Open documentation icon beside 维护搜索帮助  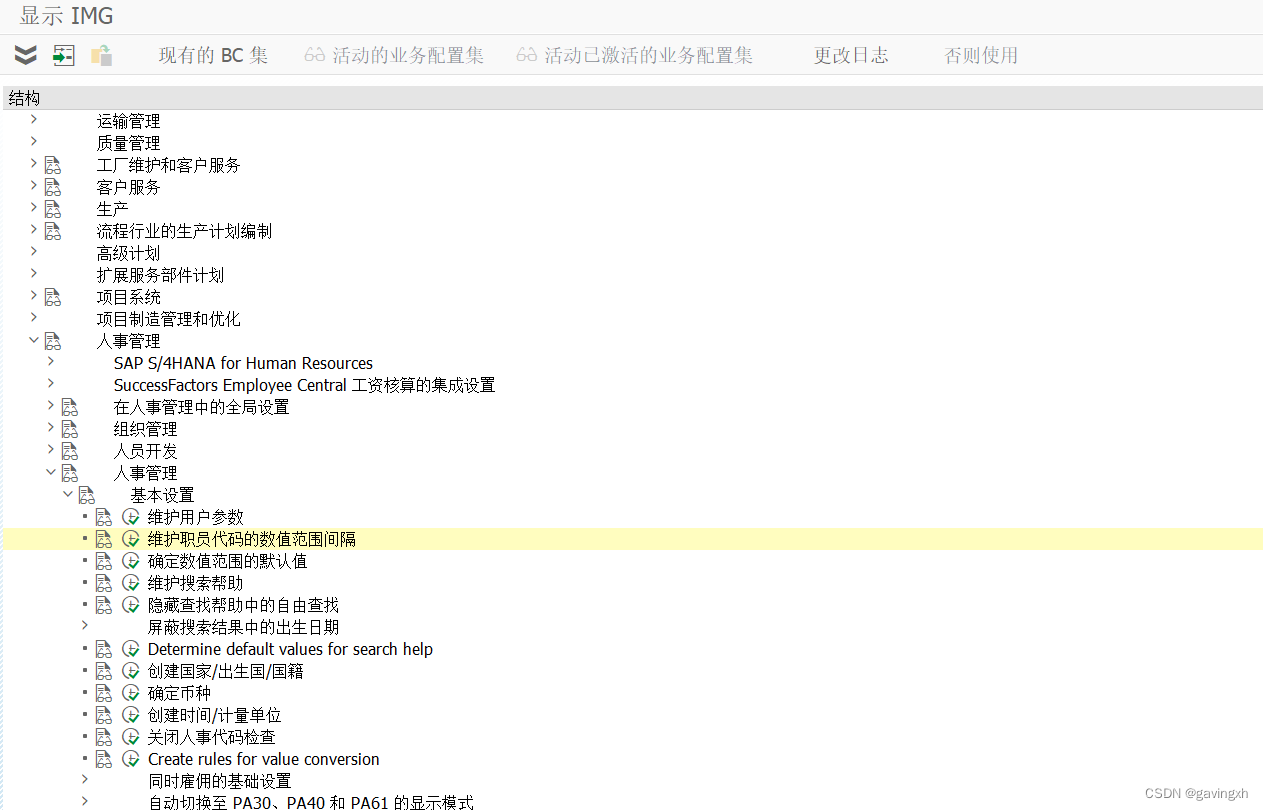pos(104,582)
